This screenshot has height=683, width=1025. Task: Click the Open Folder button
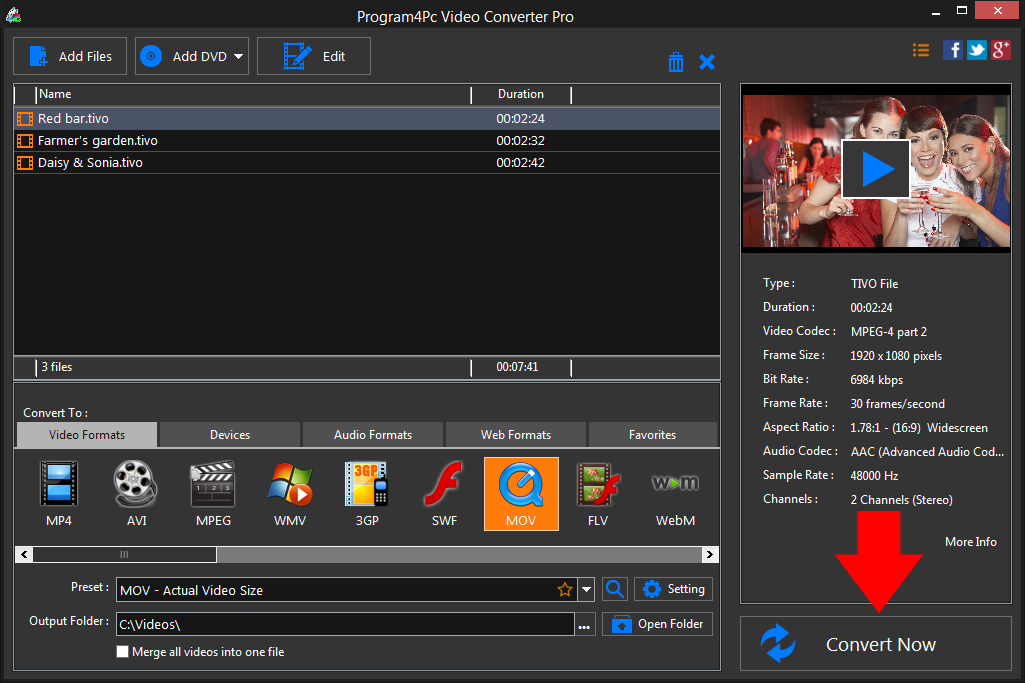pyautogui.click(x=657, y=624)
